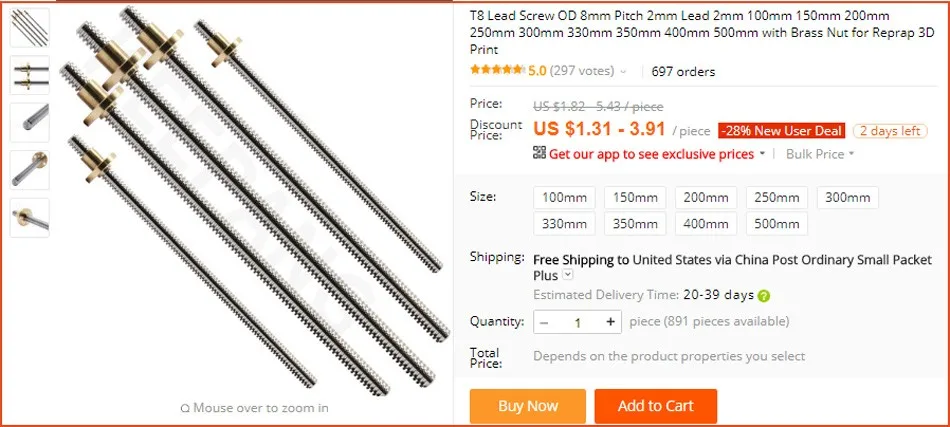Image resolution: width=950 pixels, height=427 pixels.
Task: Select the 100mm size option
Action: pyautogui.click(x=564, y=198)
